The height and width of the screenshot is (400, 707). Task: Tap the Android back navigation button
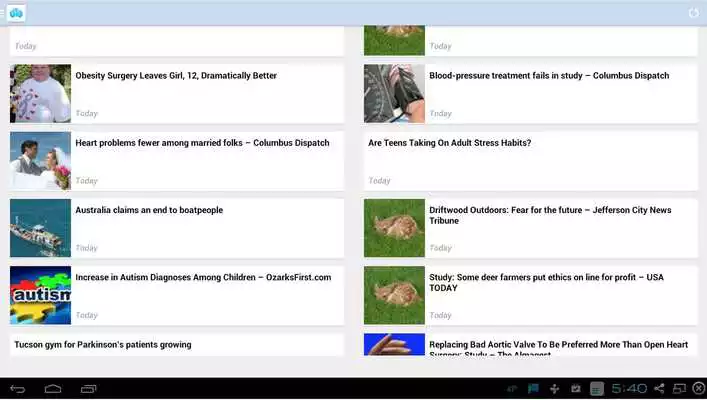click(x=17, y=388)
